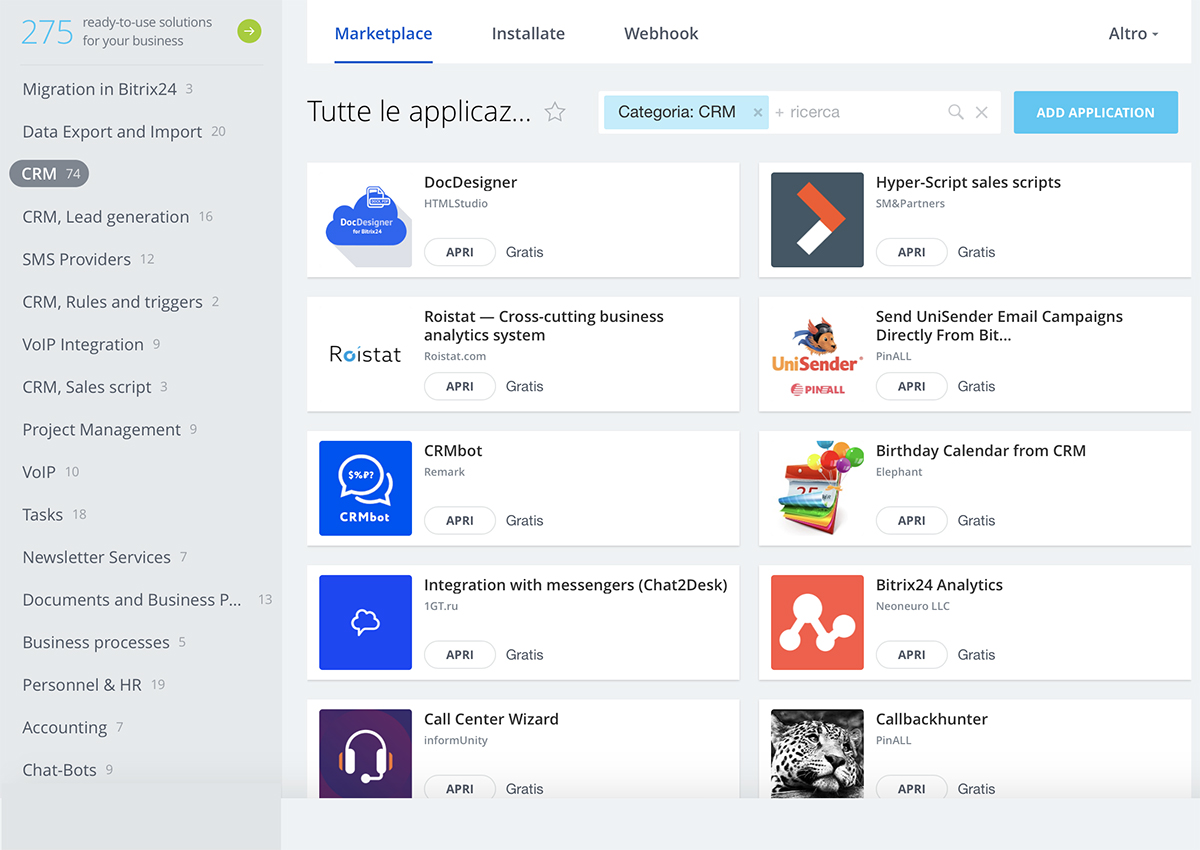Select Personnel & HR category

point(93,685)
